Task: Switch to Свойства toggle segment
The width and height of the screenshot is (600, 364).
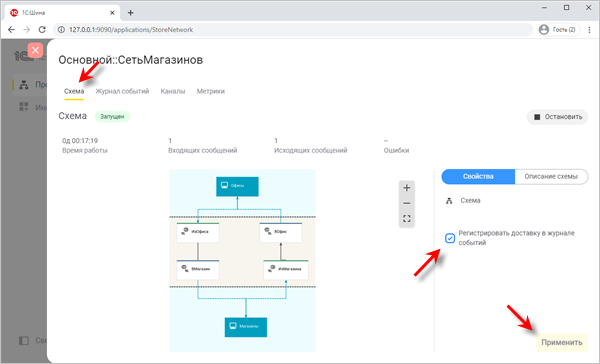Action: click(478, 176)
